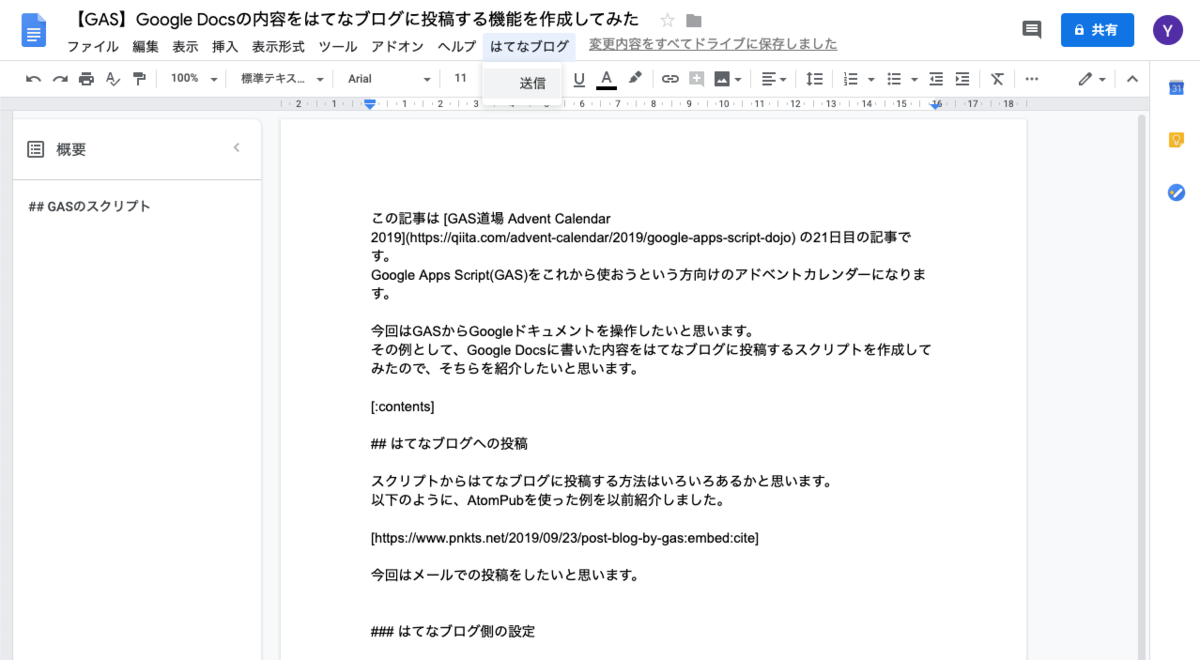
Task: Toggle underline formatting
Action: 579,79
